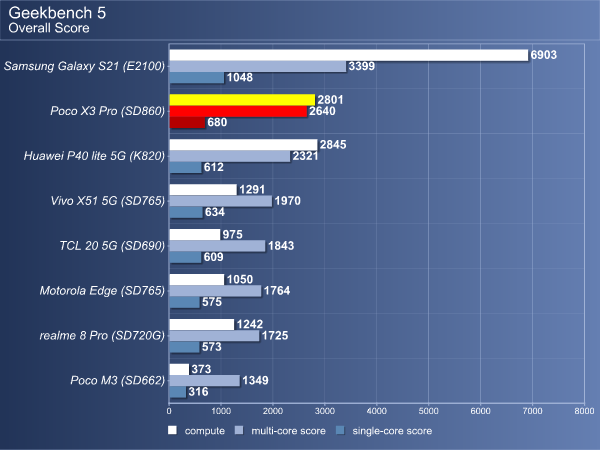Click the value 1970
This screenshot has height=450, width=600.
click(x=287, y=201)
